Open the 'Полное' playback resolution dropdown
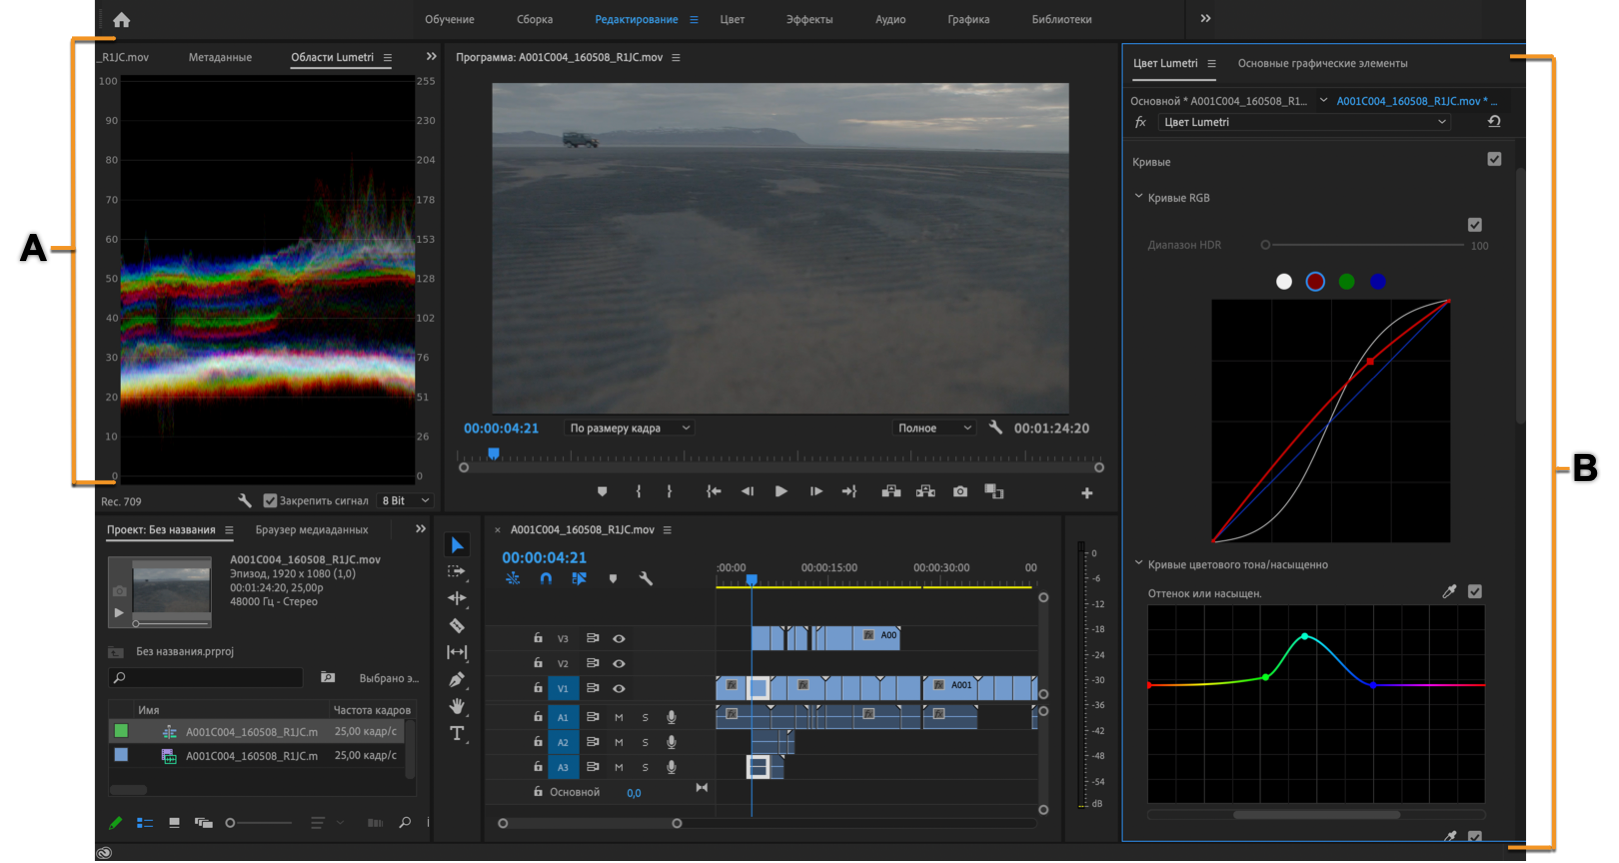 934,428
